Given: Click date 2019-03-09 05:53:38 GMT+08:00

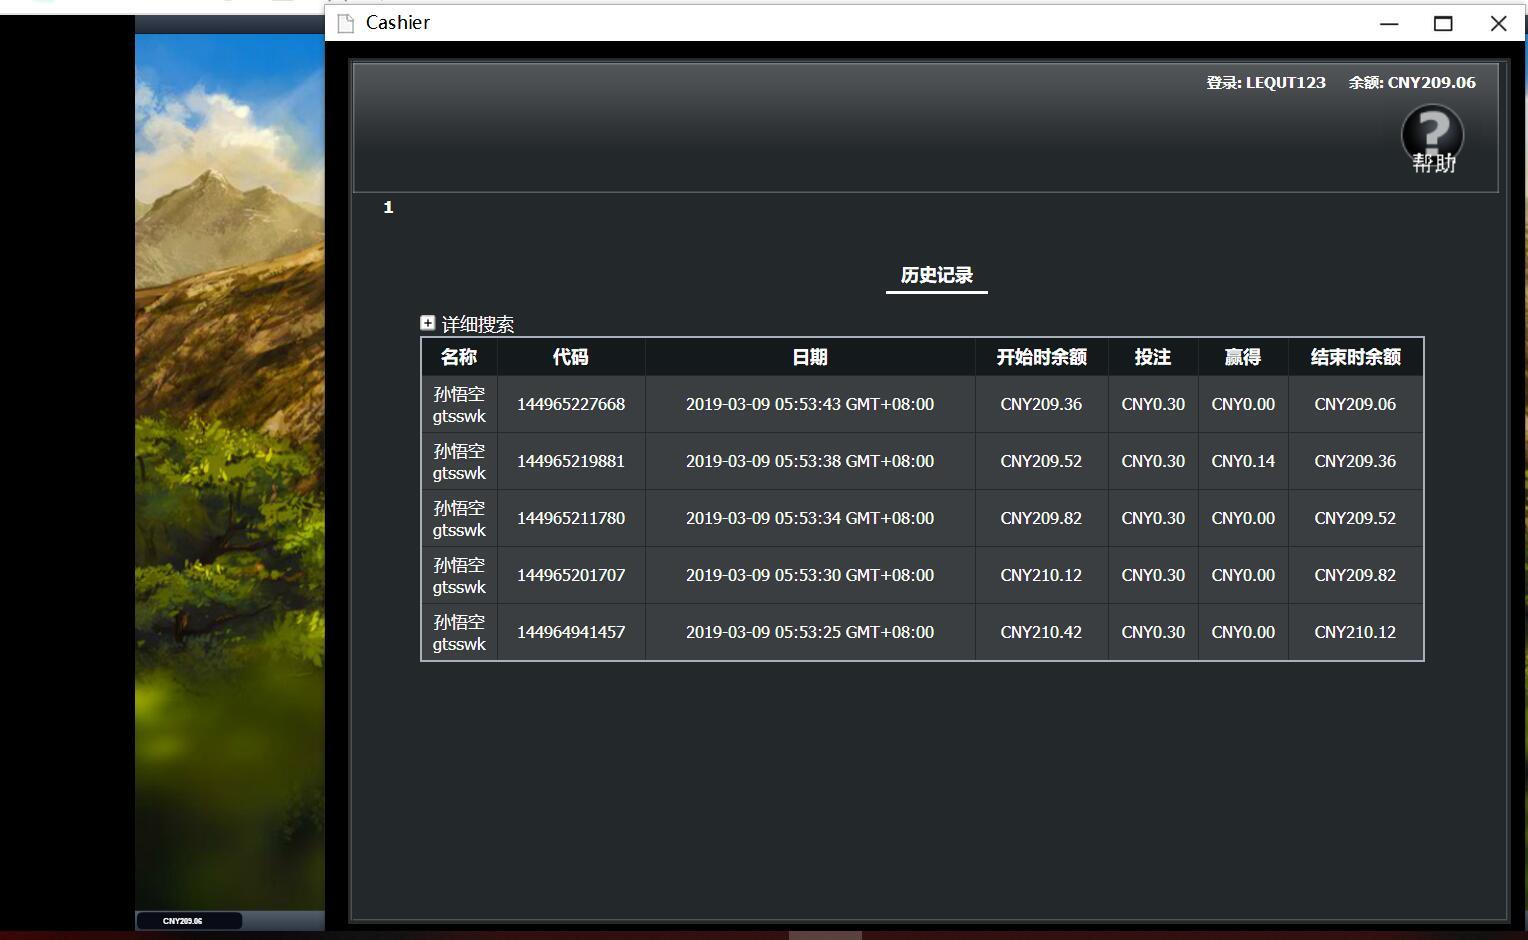Looking at the screenshot, I should pos(810,461).
